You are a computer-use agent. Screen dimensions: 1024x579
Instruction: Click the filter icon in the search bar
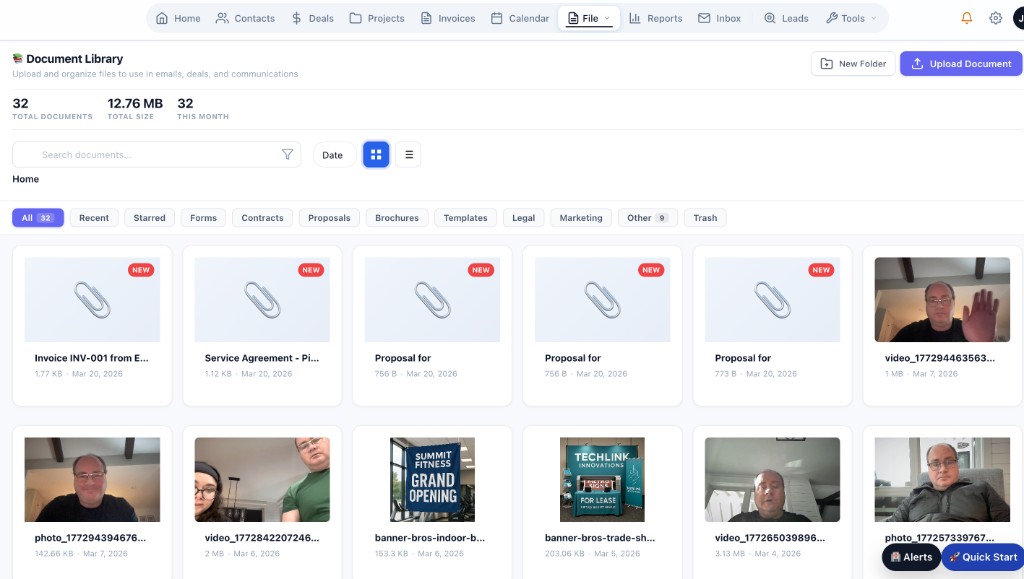(x=288, y=154)
